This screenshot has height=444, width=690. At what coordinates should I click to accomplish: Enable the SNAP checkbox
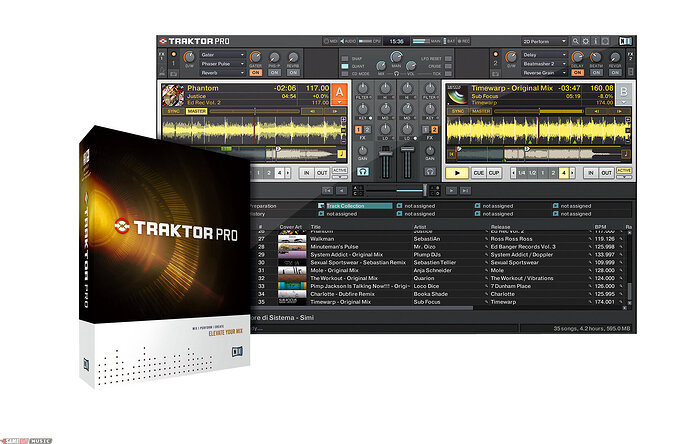click(345, 59)
